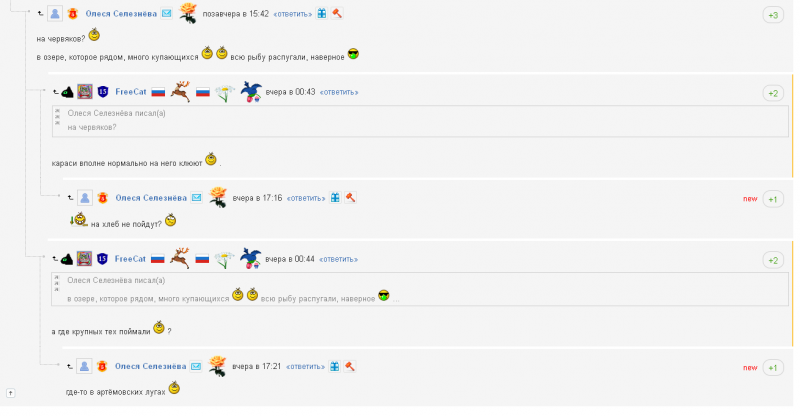The width and height of the screenshot is (800, 416).
Task: Reply to the comment posted at 00:44
Action: tap(338, 259)
